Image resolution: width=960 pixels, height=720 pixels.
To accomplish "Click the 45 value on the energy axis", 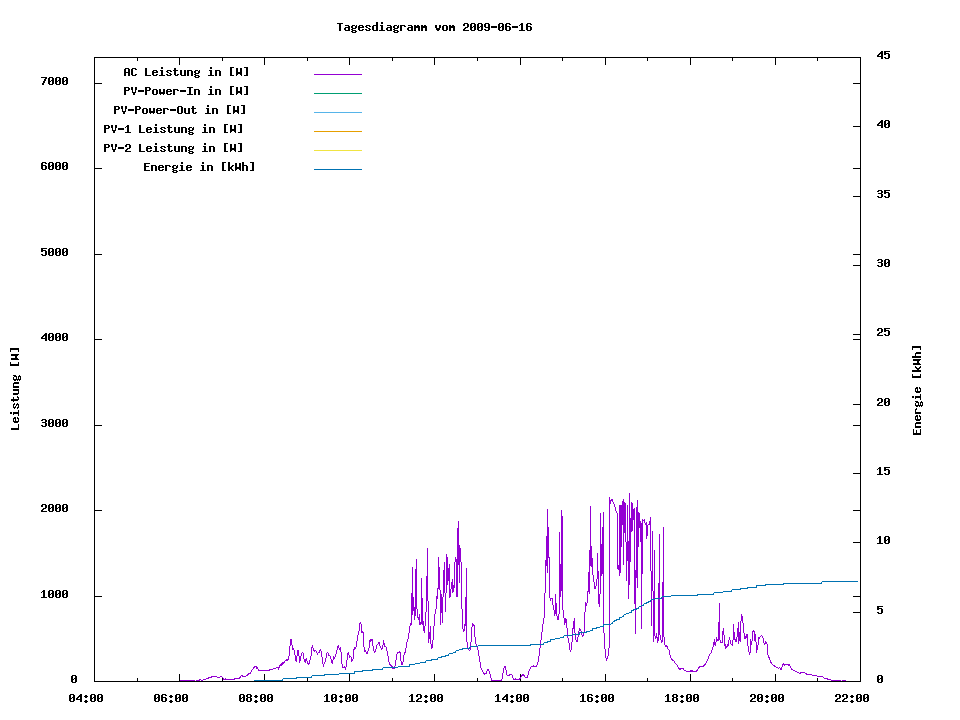I will pyautogui.click(x=883, y=55).
